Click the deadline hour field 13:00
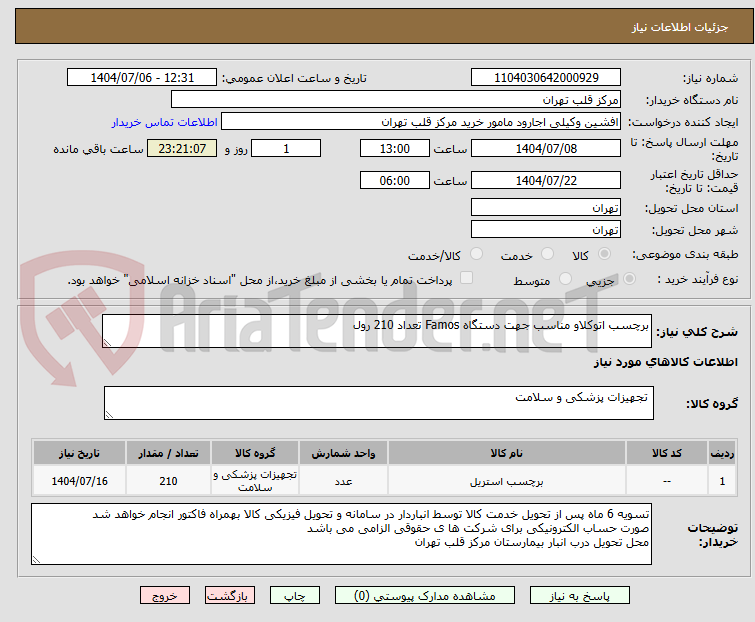 (x=394, y=148)
